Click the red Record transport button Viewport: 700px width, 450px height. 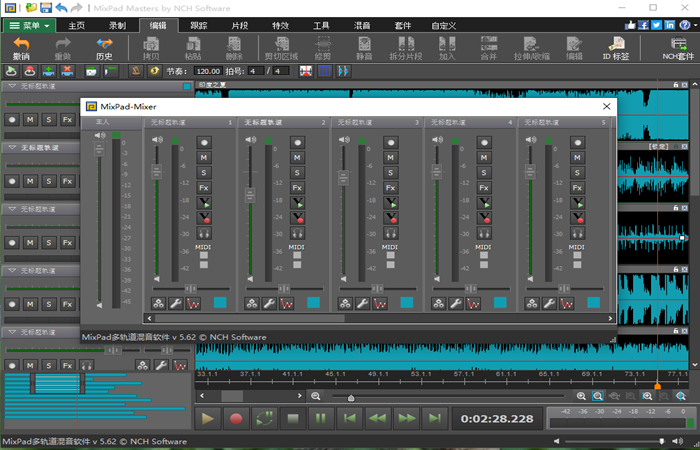(x=236, y=419)
